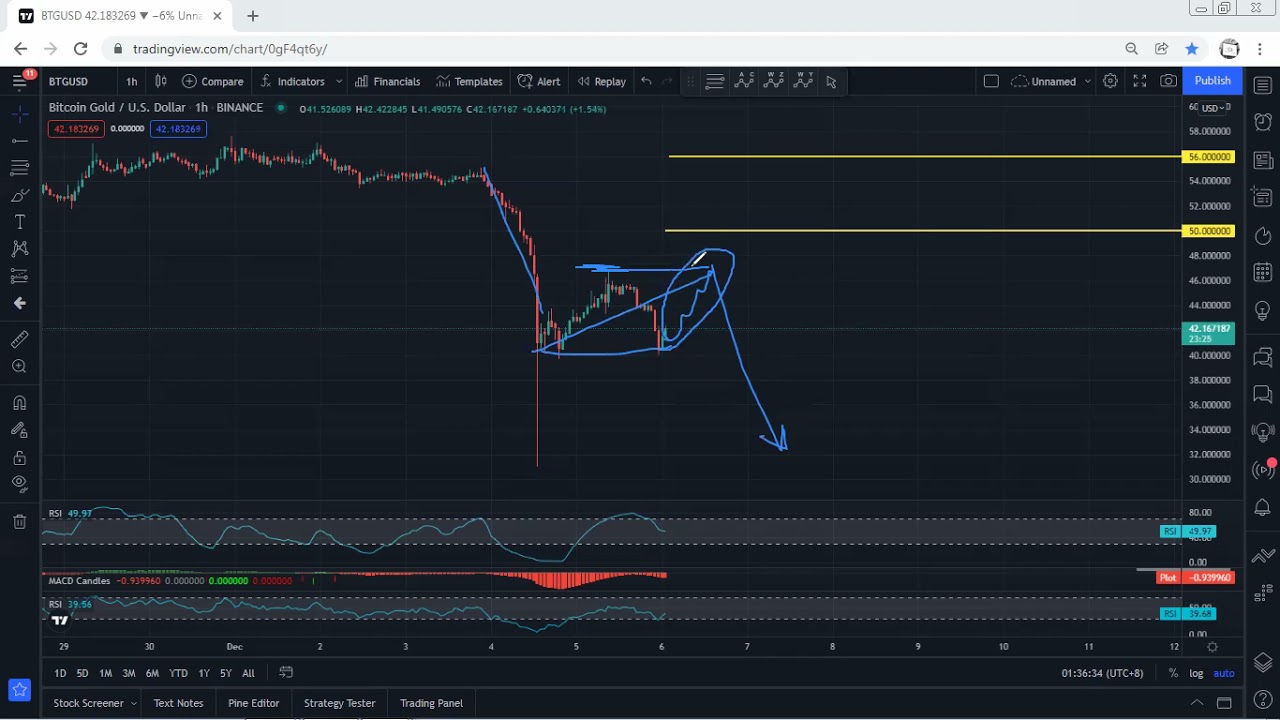Screen dimensions: 1280x720
Task: Open the select layout square icon
Action: [991, 81]
